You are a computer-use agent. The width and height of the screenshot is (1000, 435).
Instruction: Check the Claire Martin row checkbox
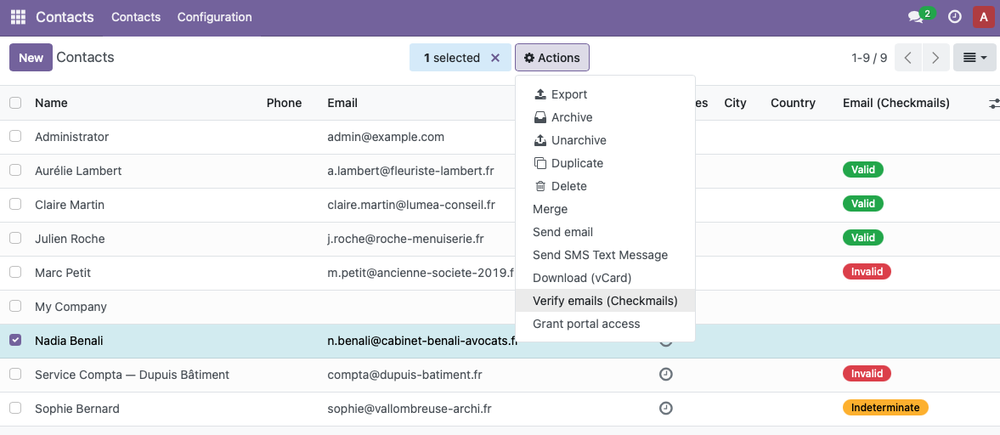click(x=15, y=205)
